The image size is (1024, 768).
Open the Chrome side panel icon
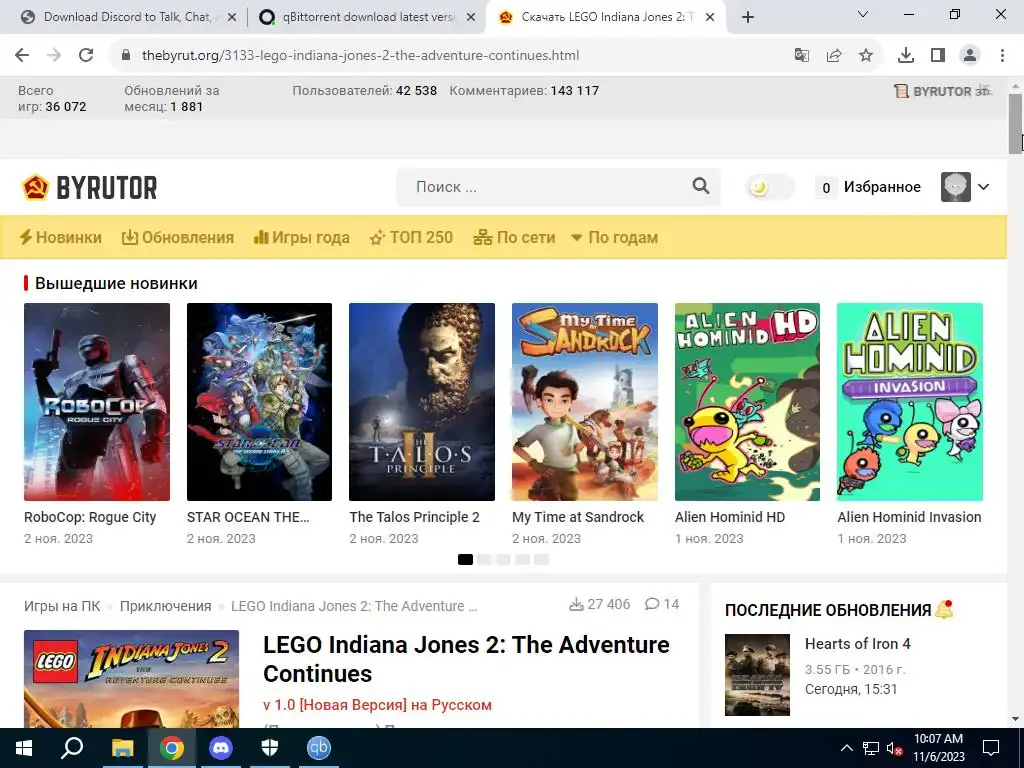pos(938,56)
